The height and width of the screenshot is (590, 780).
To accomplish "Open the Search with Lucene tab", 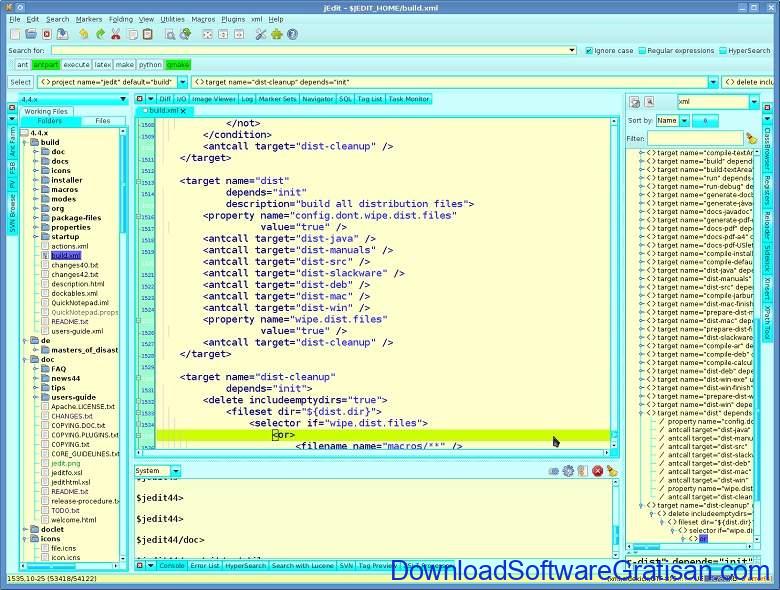I will 302,566.
